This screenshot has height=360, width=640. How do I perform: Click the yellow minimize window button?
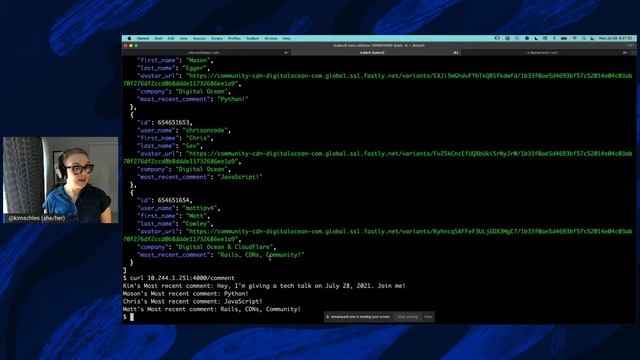pos(131,46)
